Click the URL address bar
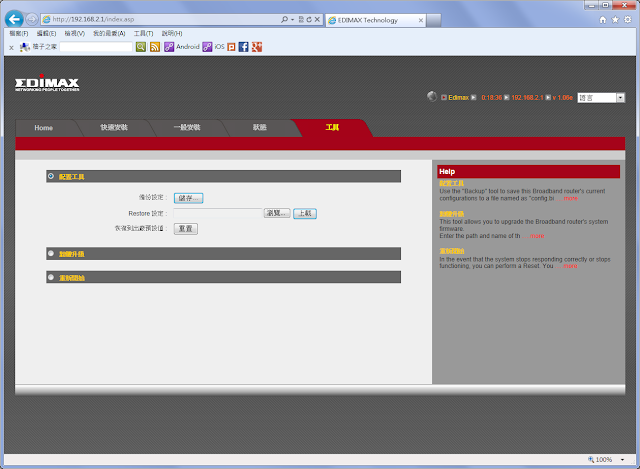 coord(160,19)
